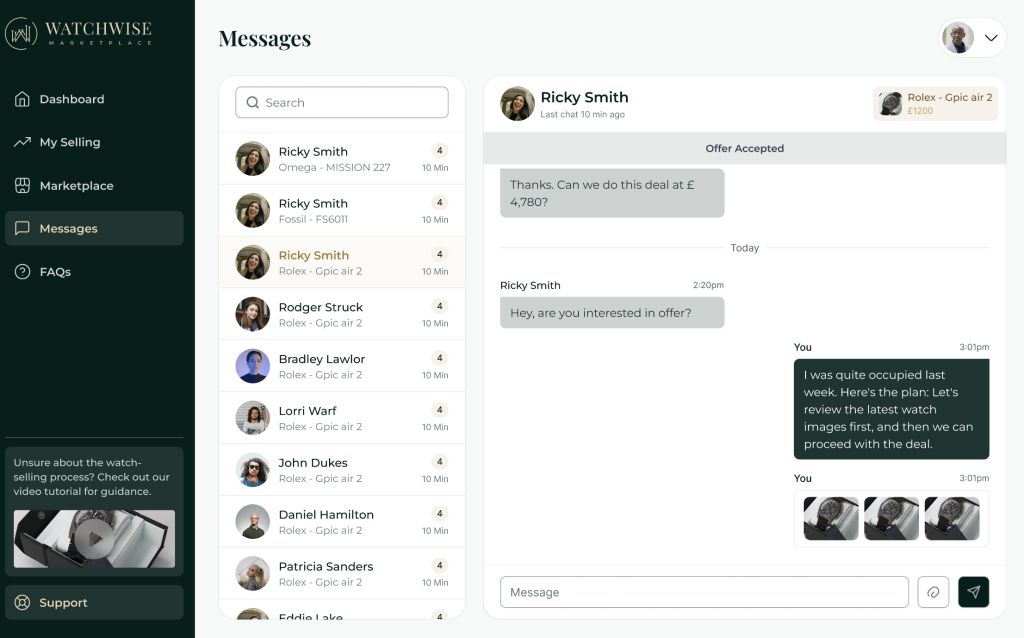
Task: Open the second sent watch image
Action: [x=891, y=518]
